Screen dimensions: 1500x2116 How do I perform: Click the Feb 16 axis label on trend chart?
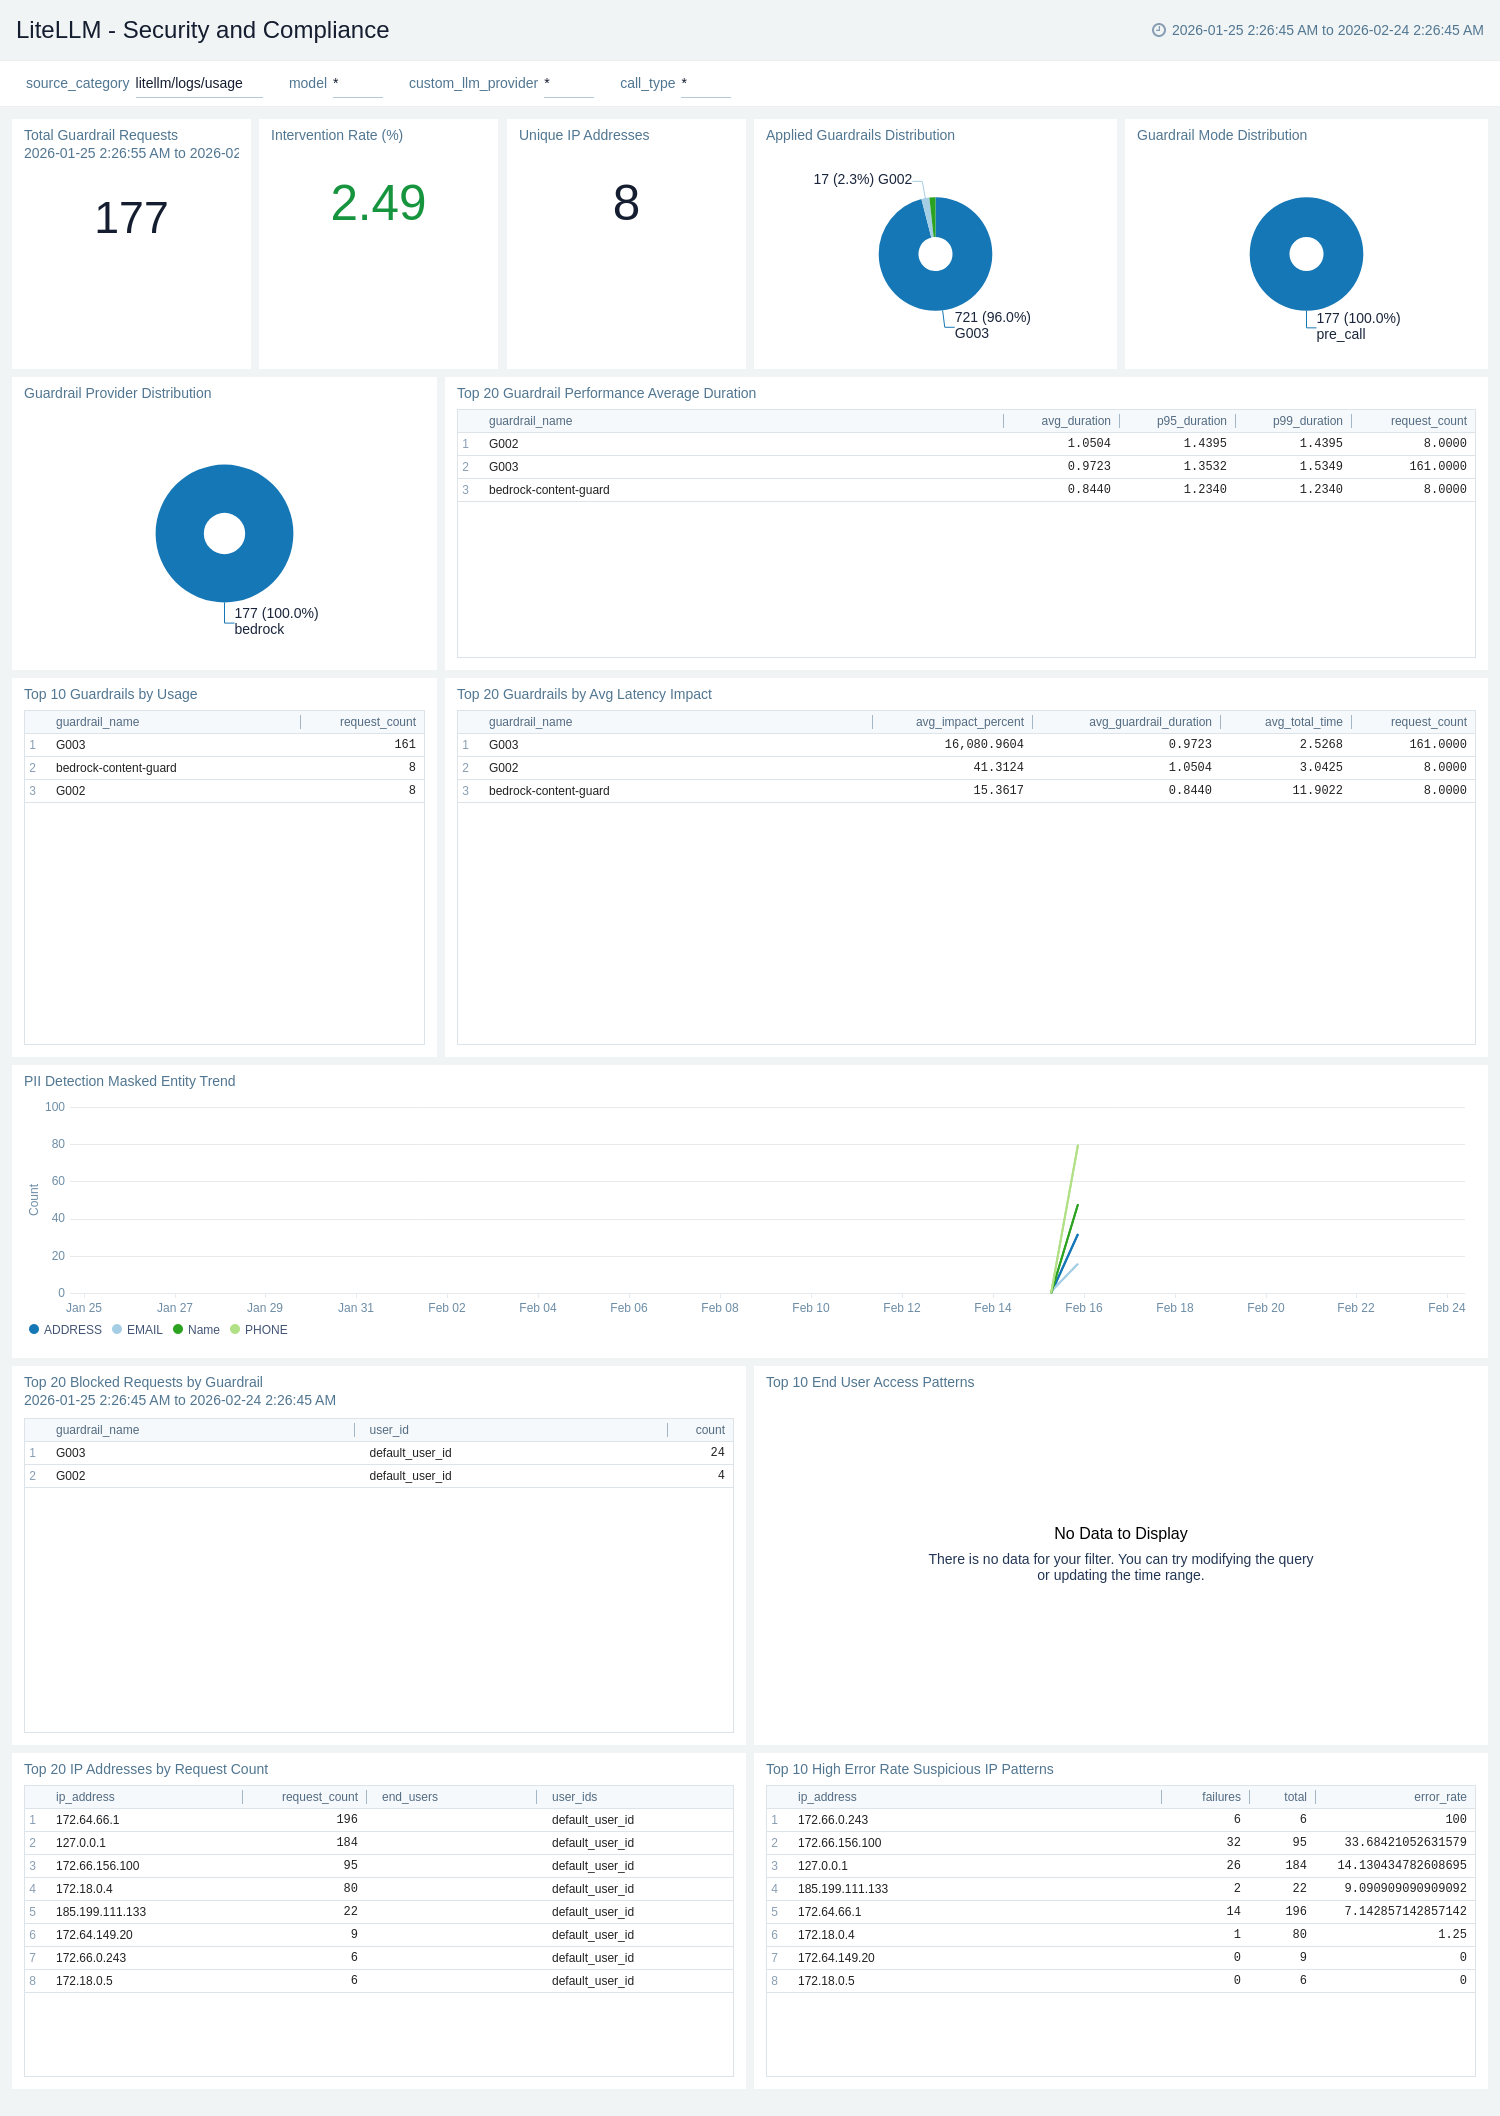click(x=1083, y=1308)
